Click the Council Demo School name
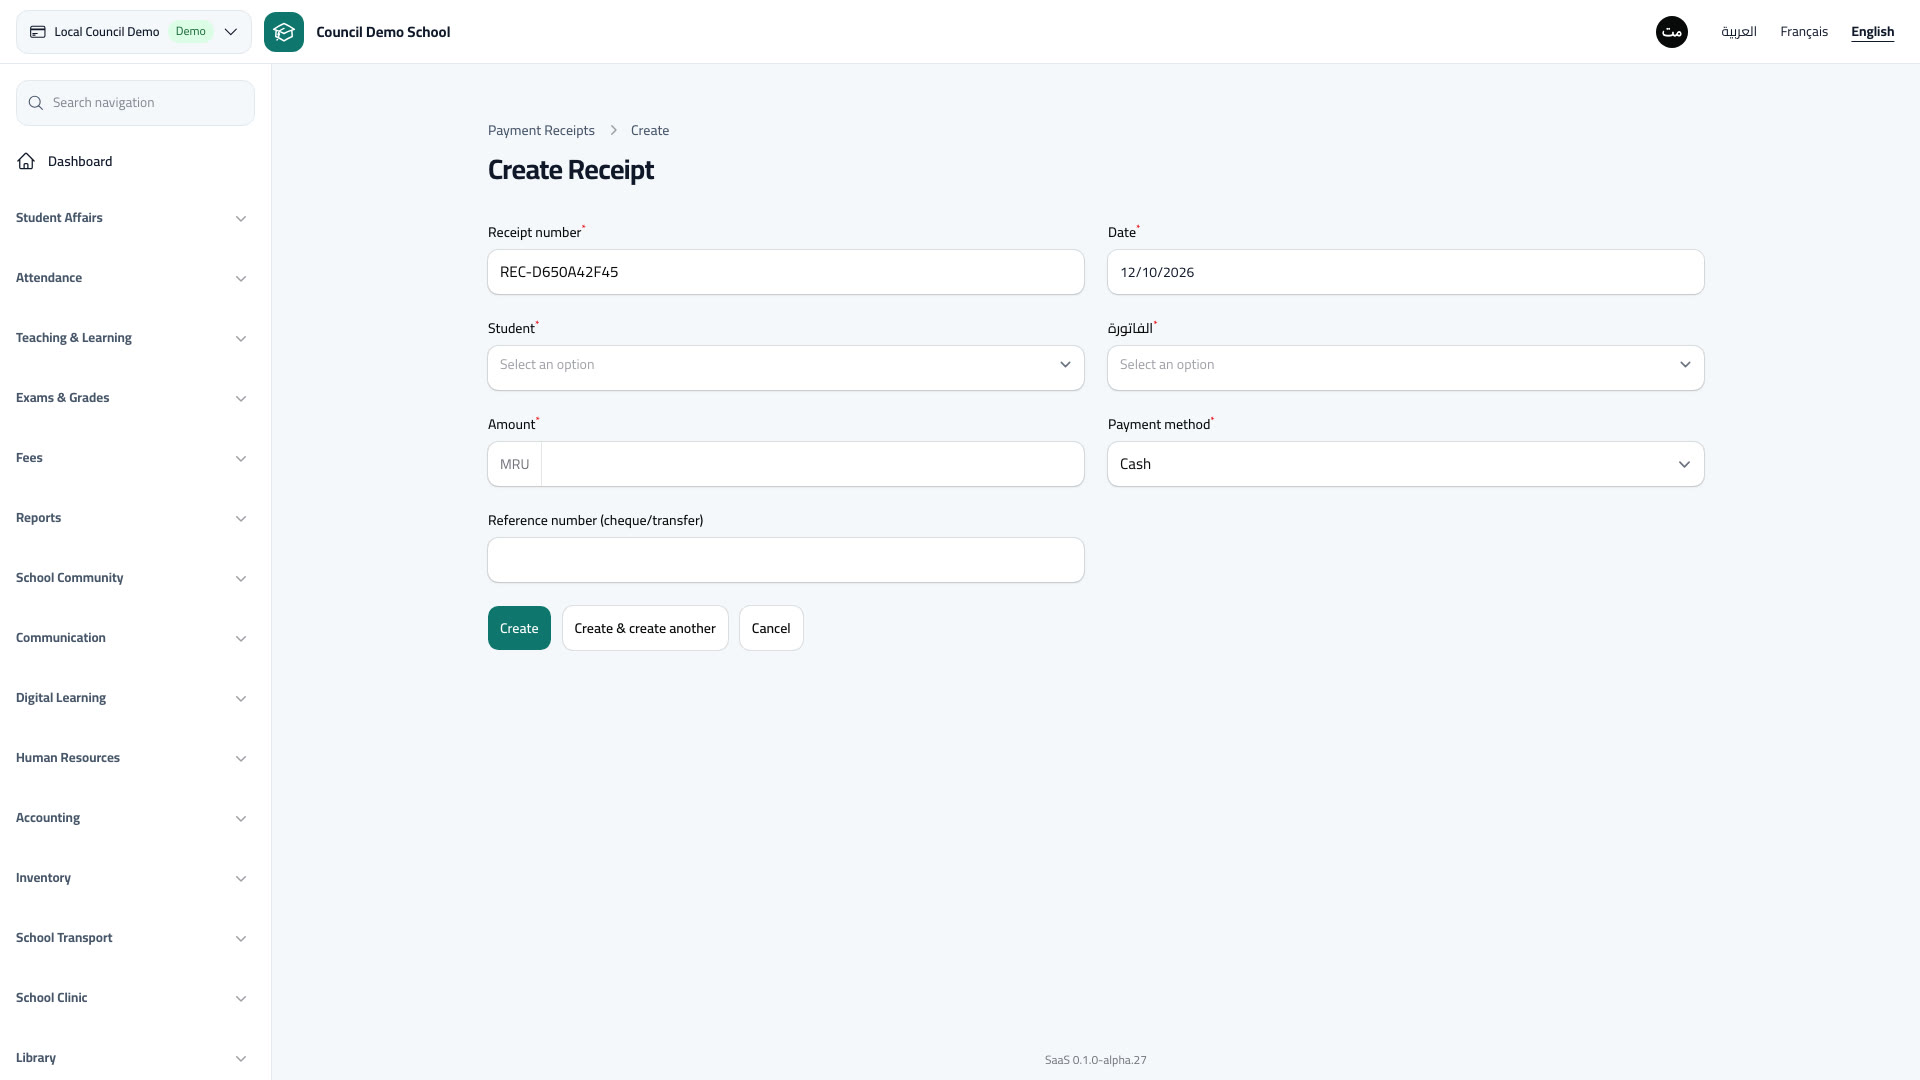This screenshot has height=1080, width=1920. tap(383, 32)
